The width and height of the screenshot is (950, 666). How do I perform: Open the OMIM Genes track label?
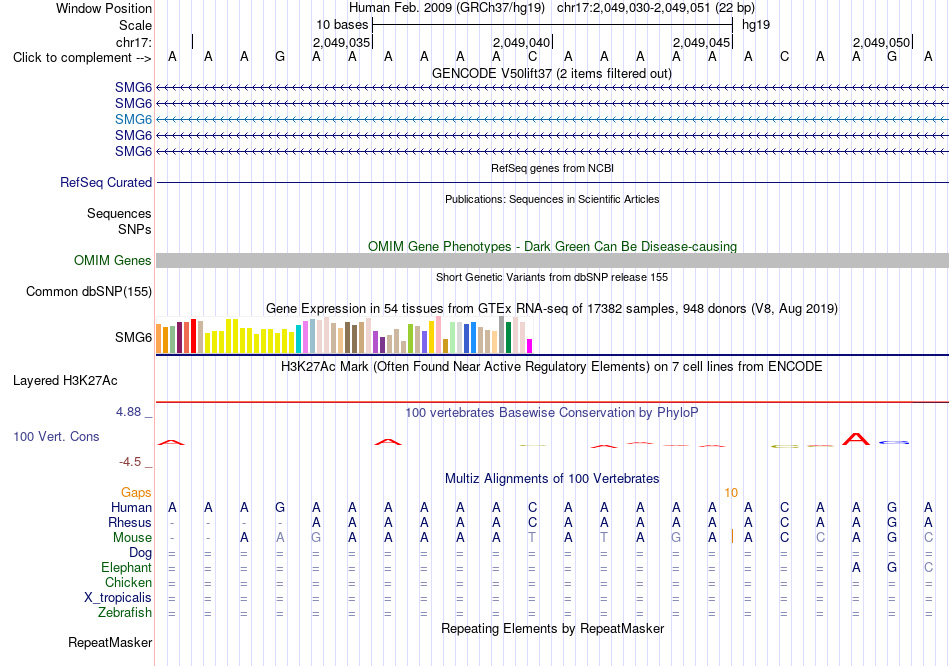[x=113, y=261]
